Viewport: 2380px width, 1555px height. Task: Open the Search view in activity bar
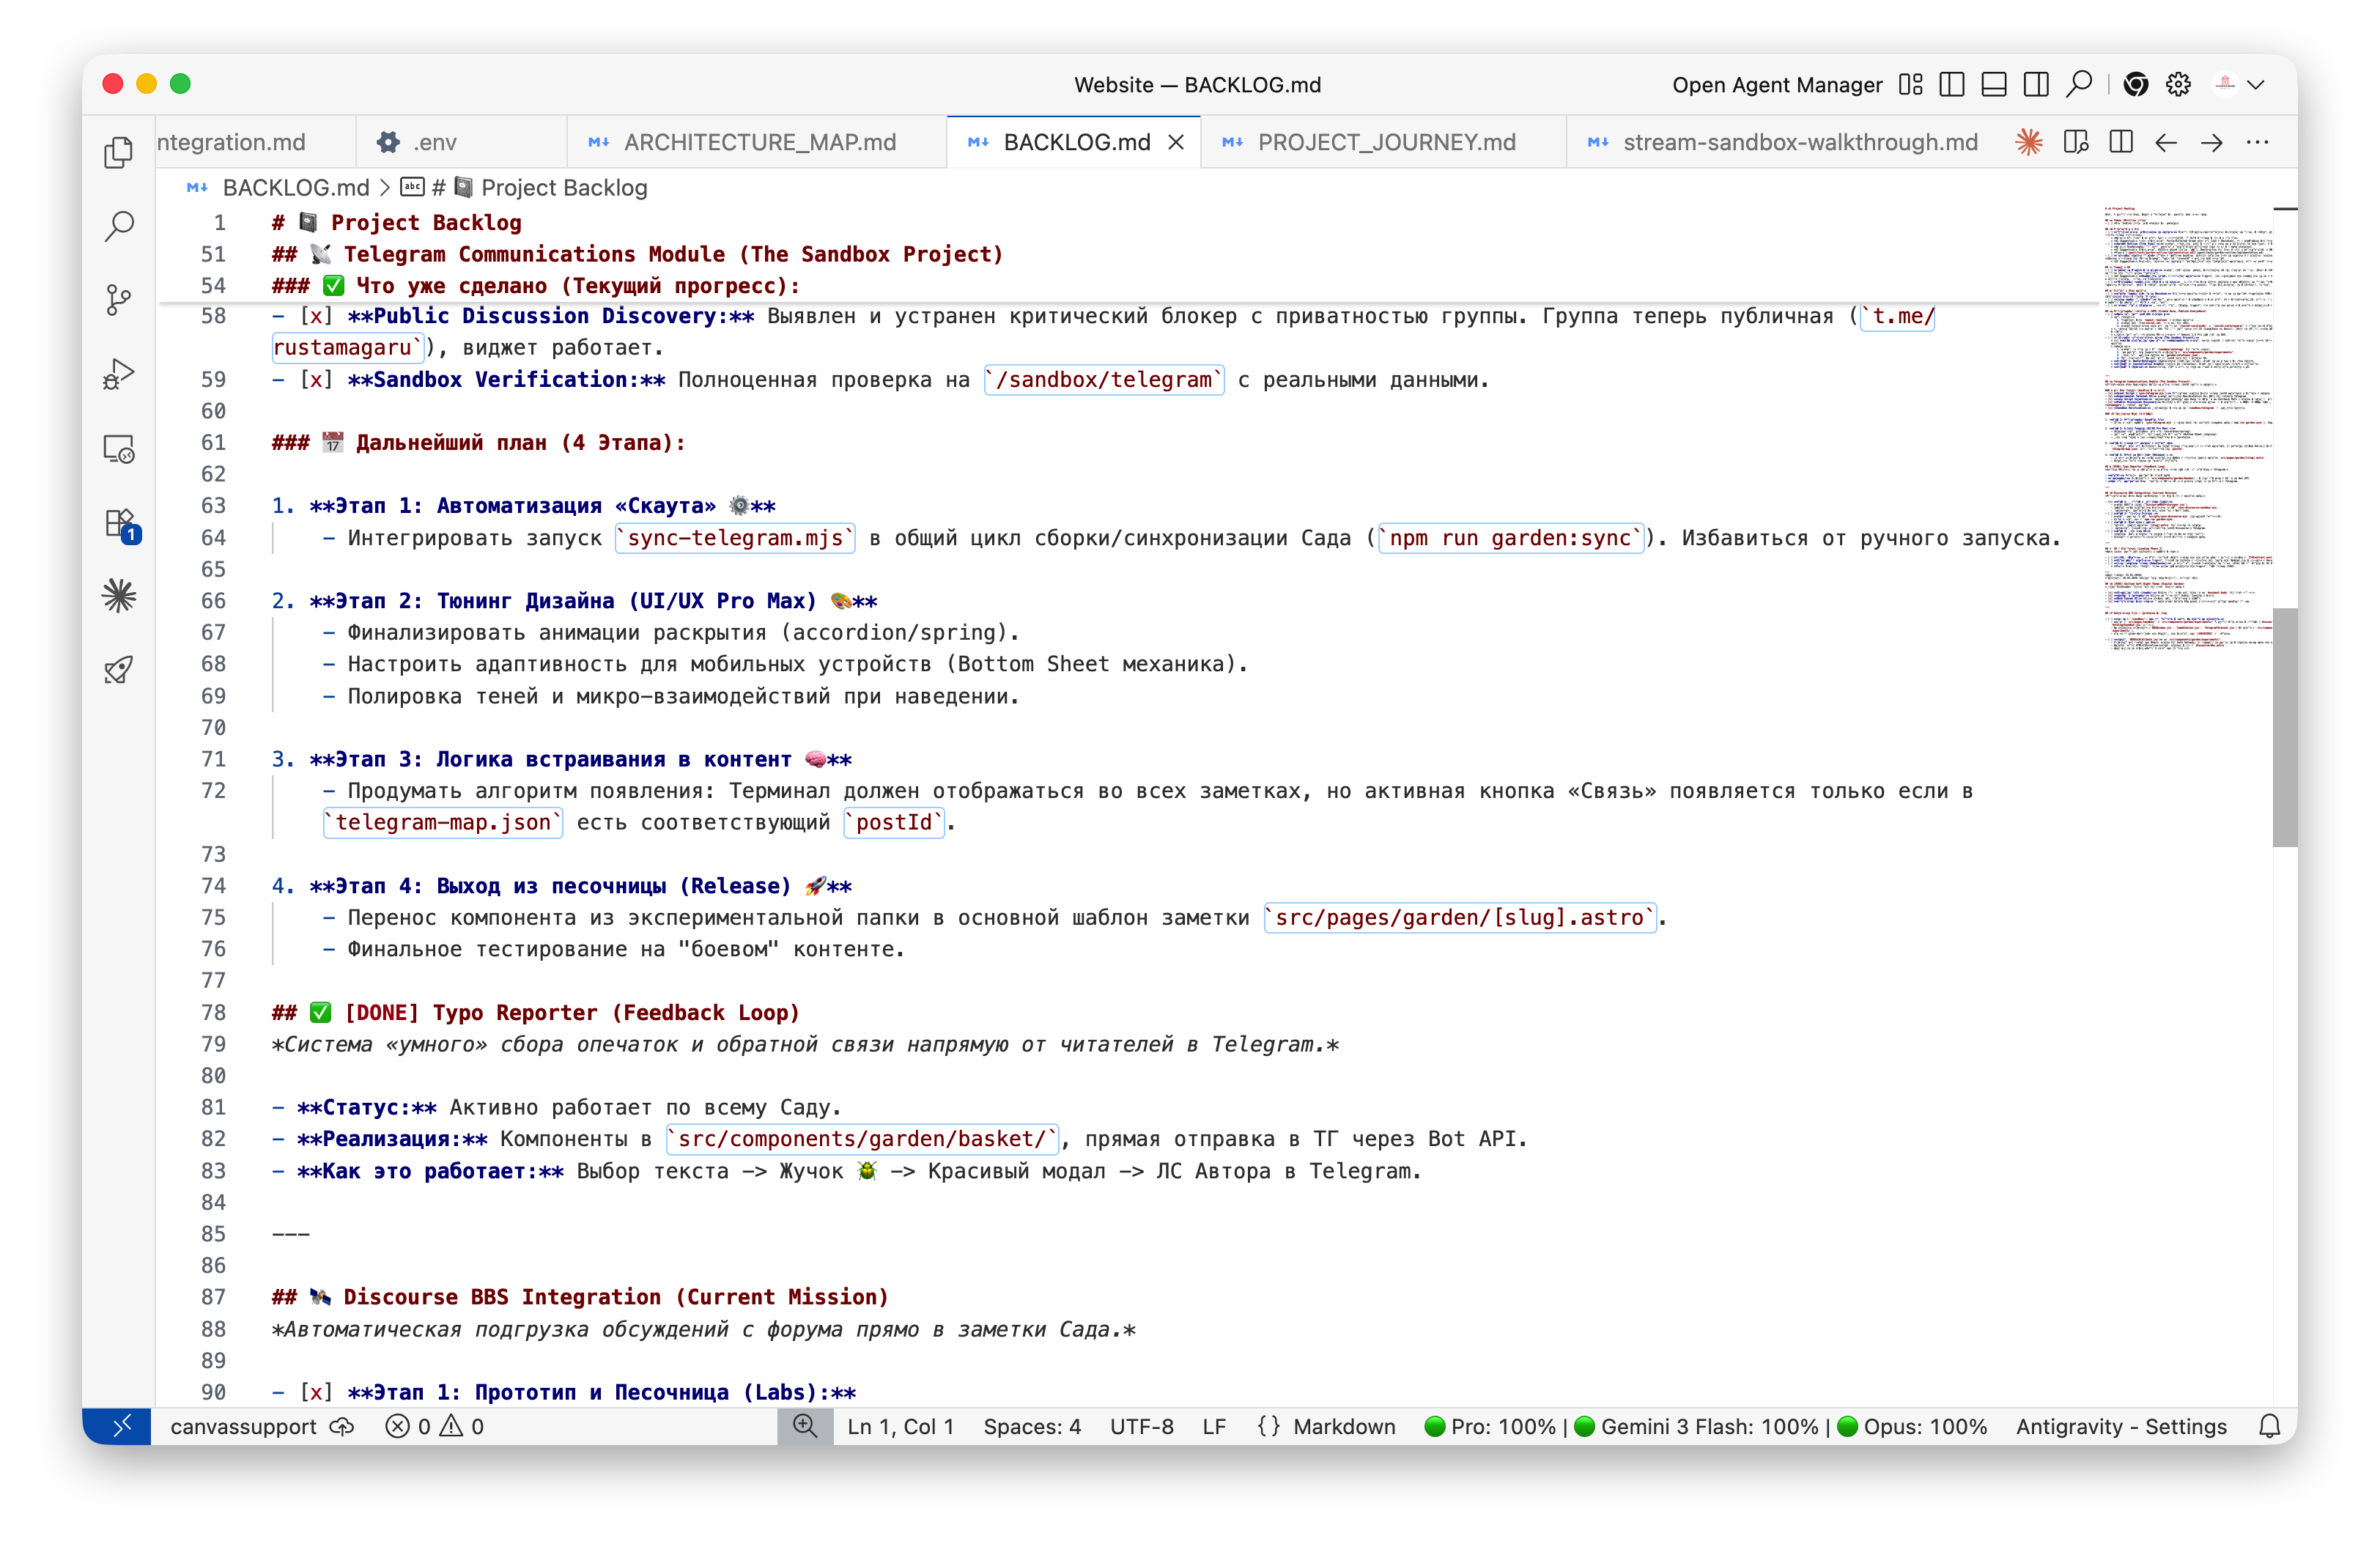click(x=119, y=226)
